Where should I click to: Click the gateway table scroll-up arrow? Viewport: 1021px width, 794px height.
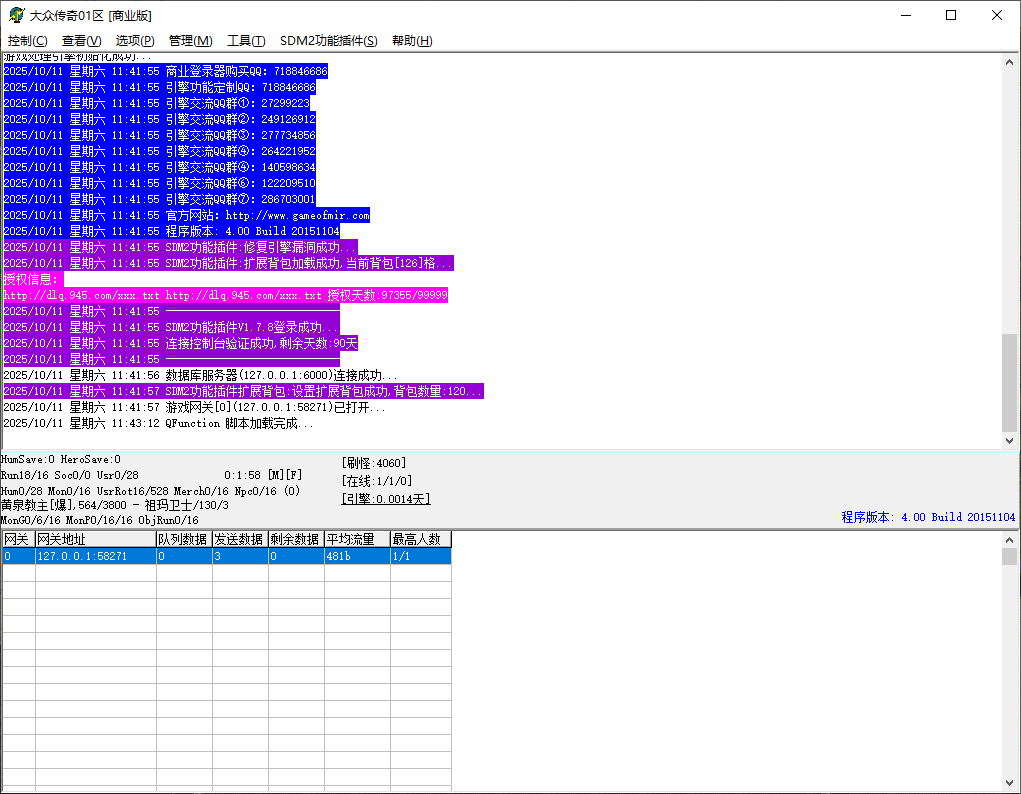coord(1009,540)
